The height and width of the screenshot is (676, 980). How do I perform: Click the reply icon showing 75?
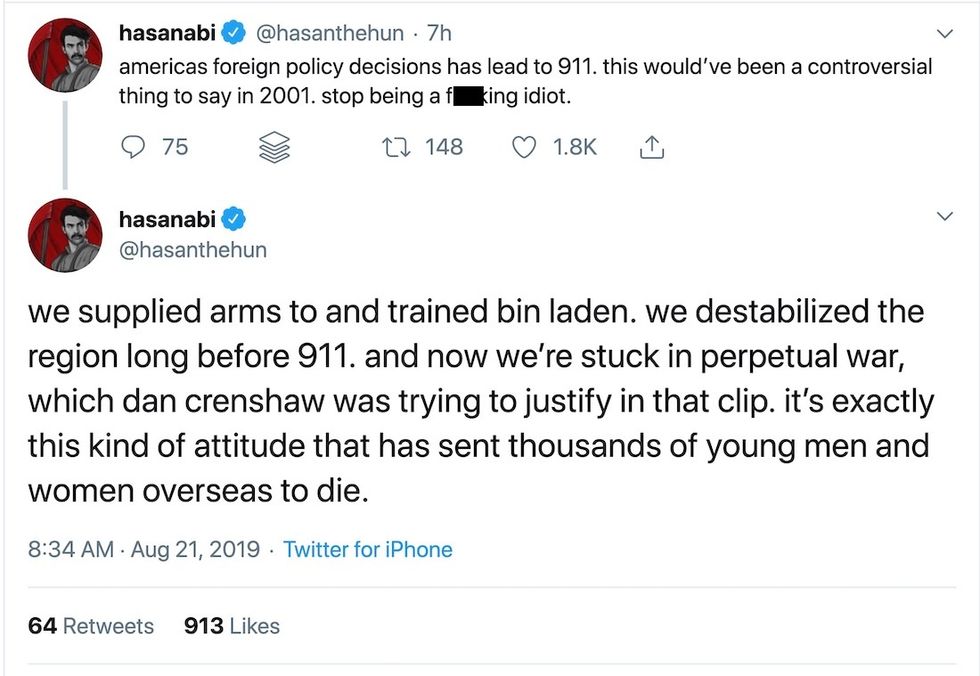(134, 147)
